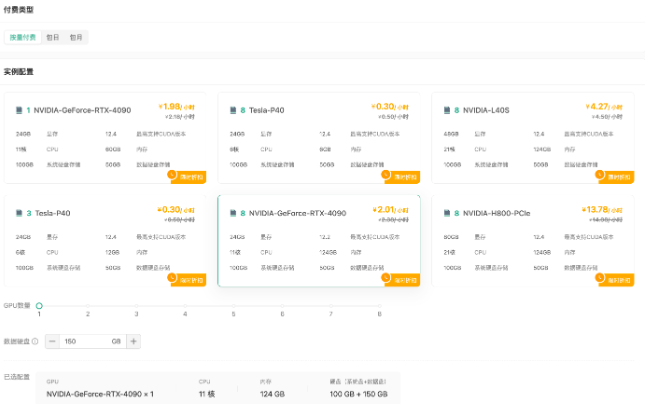Click the discount badge on ¥1.98 RTX-4090 card
This screenshot has width=645, height=404.
[x=187, y=176]
